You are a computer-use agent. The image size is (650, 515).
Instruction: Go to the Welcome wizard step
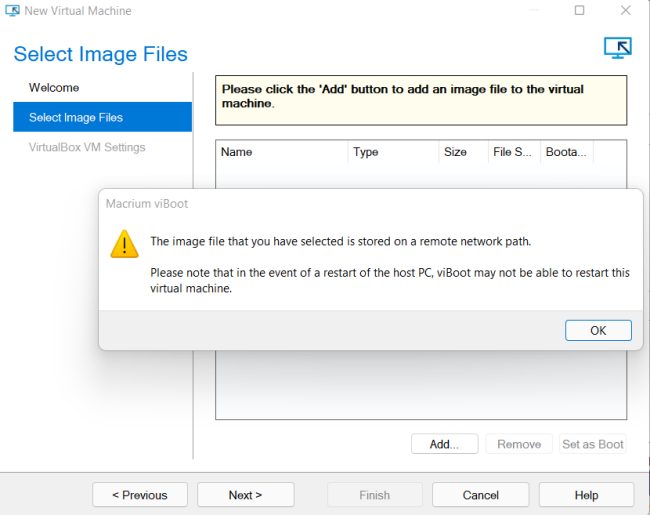coord(54,88)
